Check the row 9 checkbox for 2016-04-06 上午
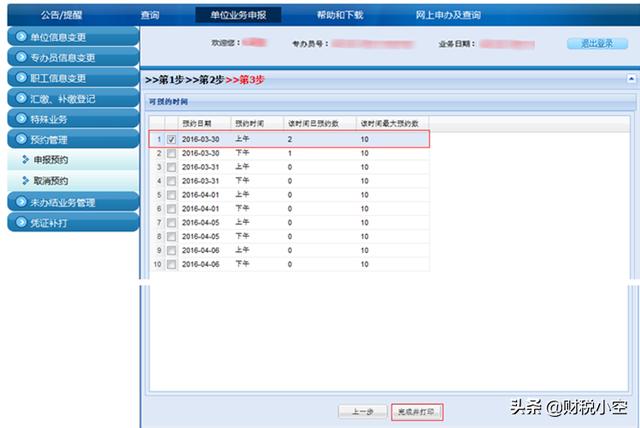This screenshot has width=640, height=428. click(171, 251)
